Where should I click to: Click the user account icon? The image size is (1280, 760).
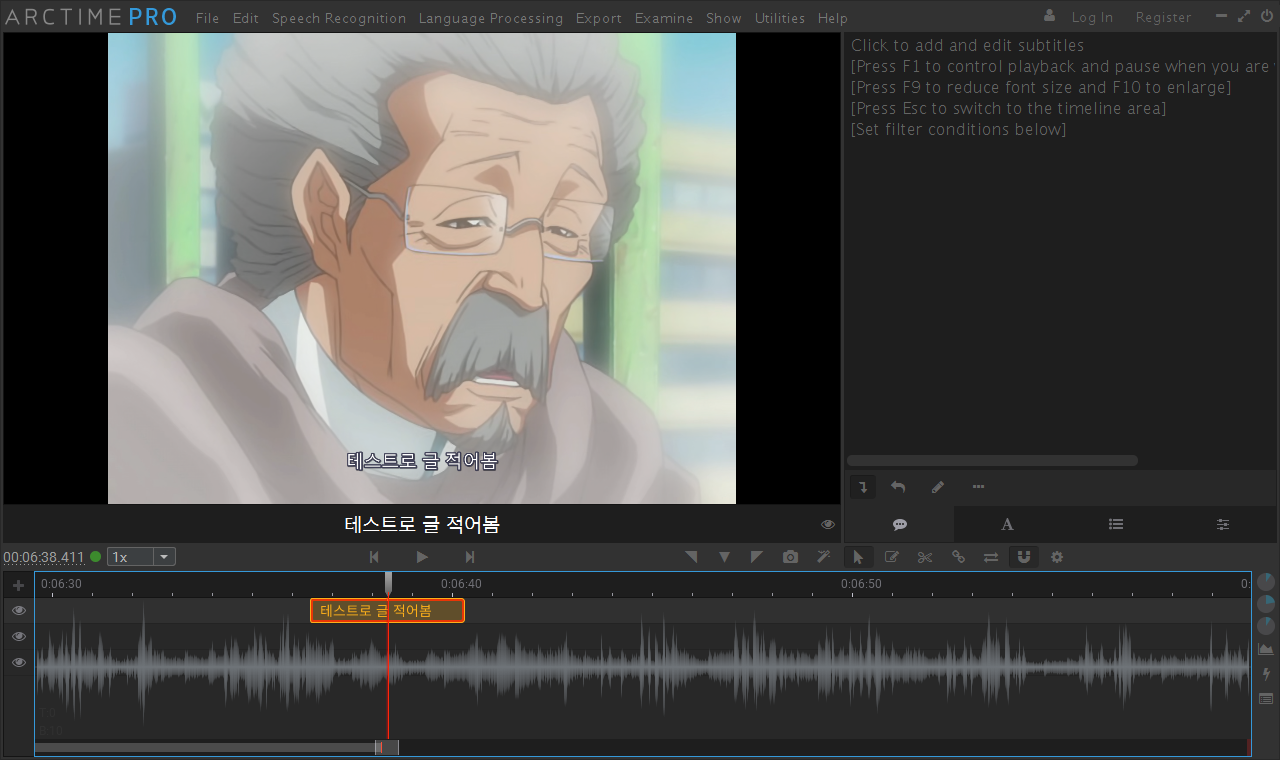[x=1049, y=16]
